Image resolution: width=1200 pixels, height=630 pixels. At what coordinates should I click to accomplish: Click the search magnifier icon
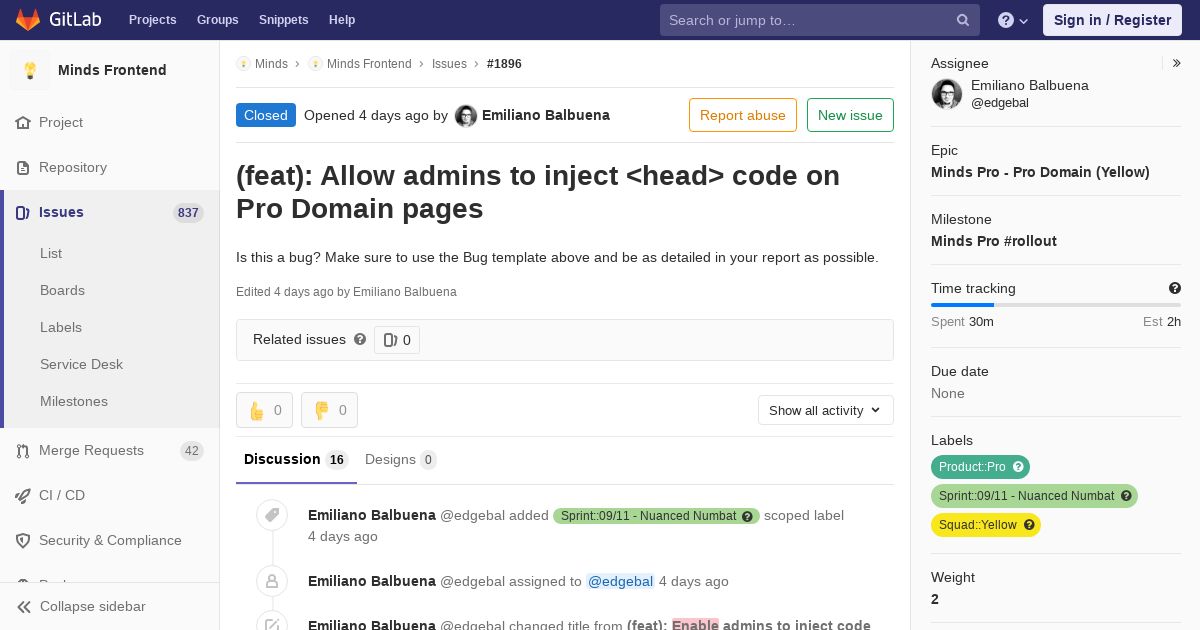click(963, 20)
